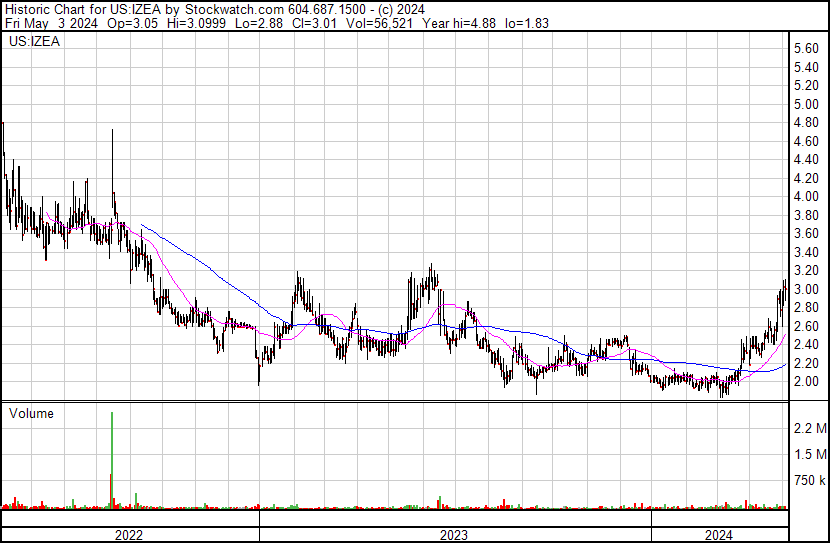Click the Year hi=4.88 value in header

(457, 23)
